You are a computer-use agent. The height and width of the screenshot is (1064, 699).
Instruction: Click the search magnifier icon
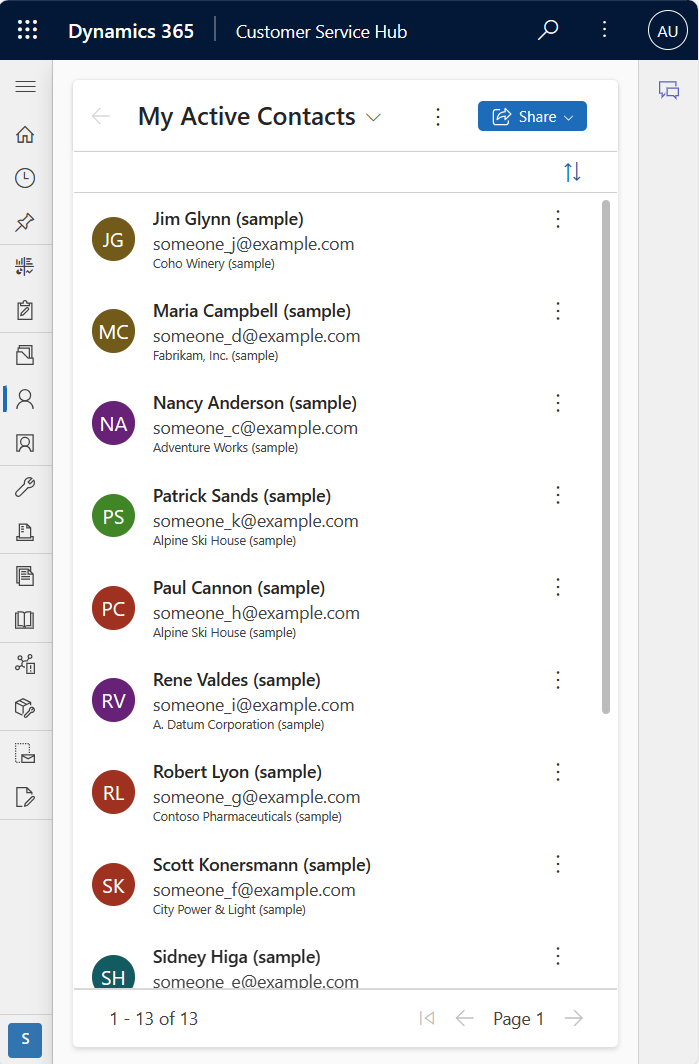click(x=548, y=30)
